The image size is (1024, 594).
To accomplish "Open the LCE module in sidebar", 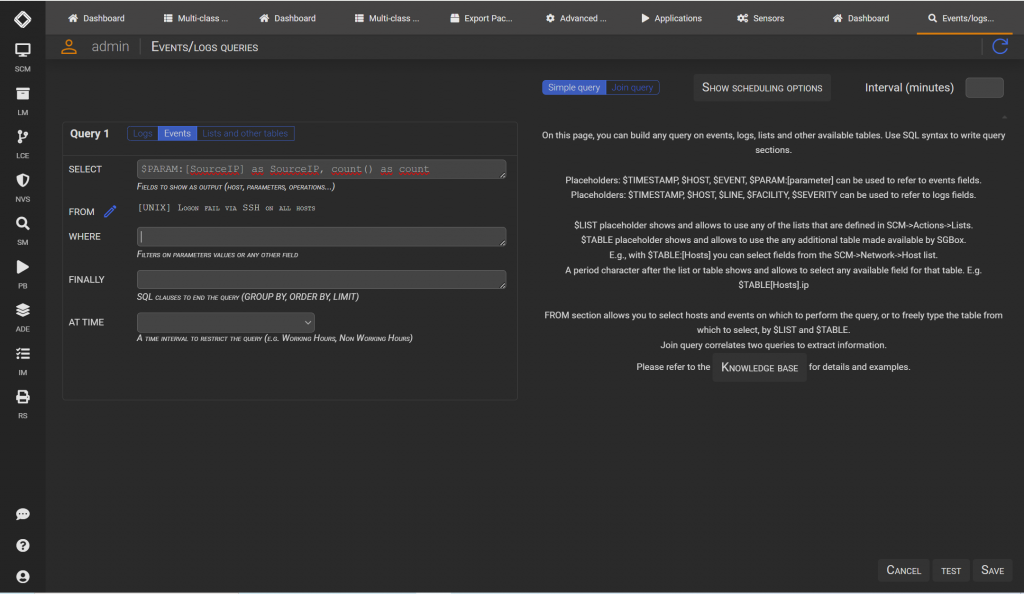I will [x=22, y=144].
